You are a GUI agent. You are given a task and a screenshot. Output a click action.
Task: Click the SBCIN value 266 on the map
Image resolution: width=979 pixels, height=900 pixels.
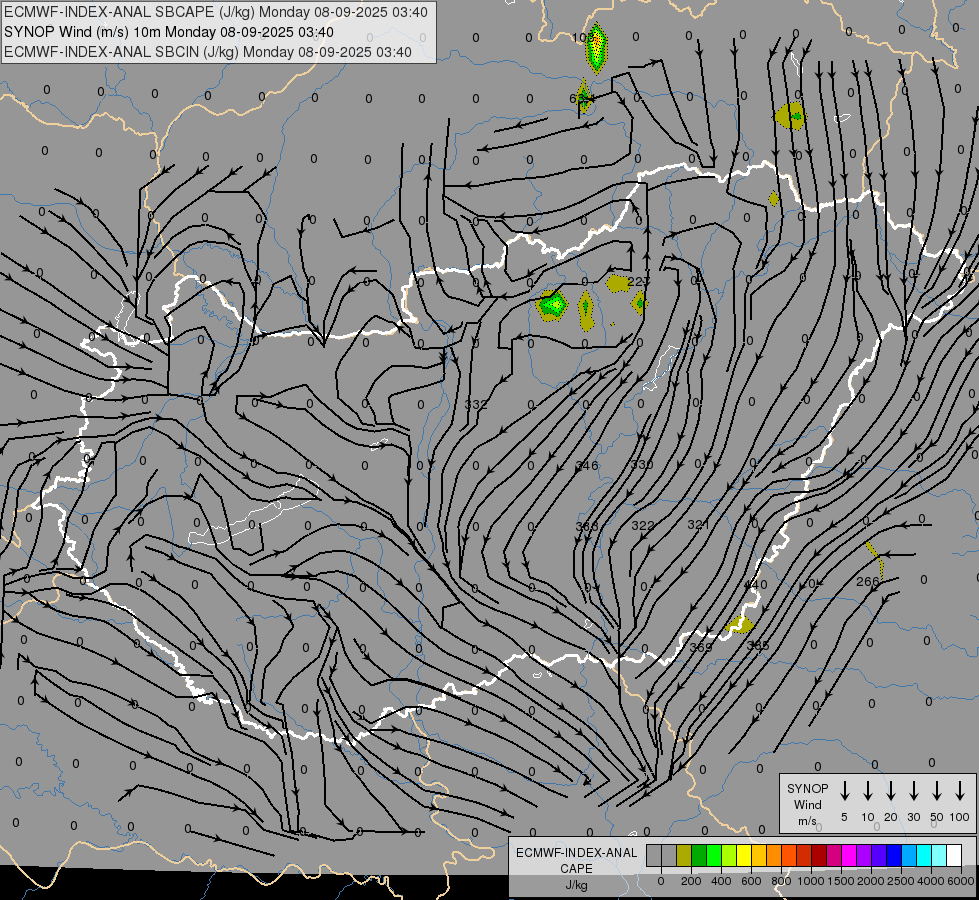(x=867, y=581)
